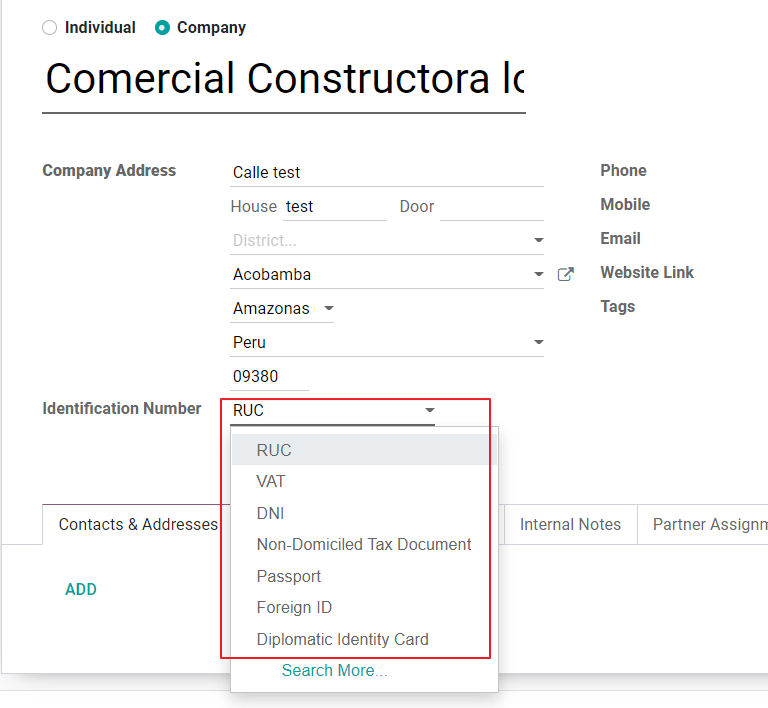The width and height of the screenshot is (768, 708).
Task: Pick Foreign ID from the list
Action: click(294, 608)
